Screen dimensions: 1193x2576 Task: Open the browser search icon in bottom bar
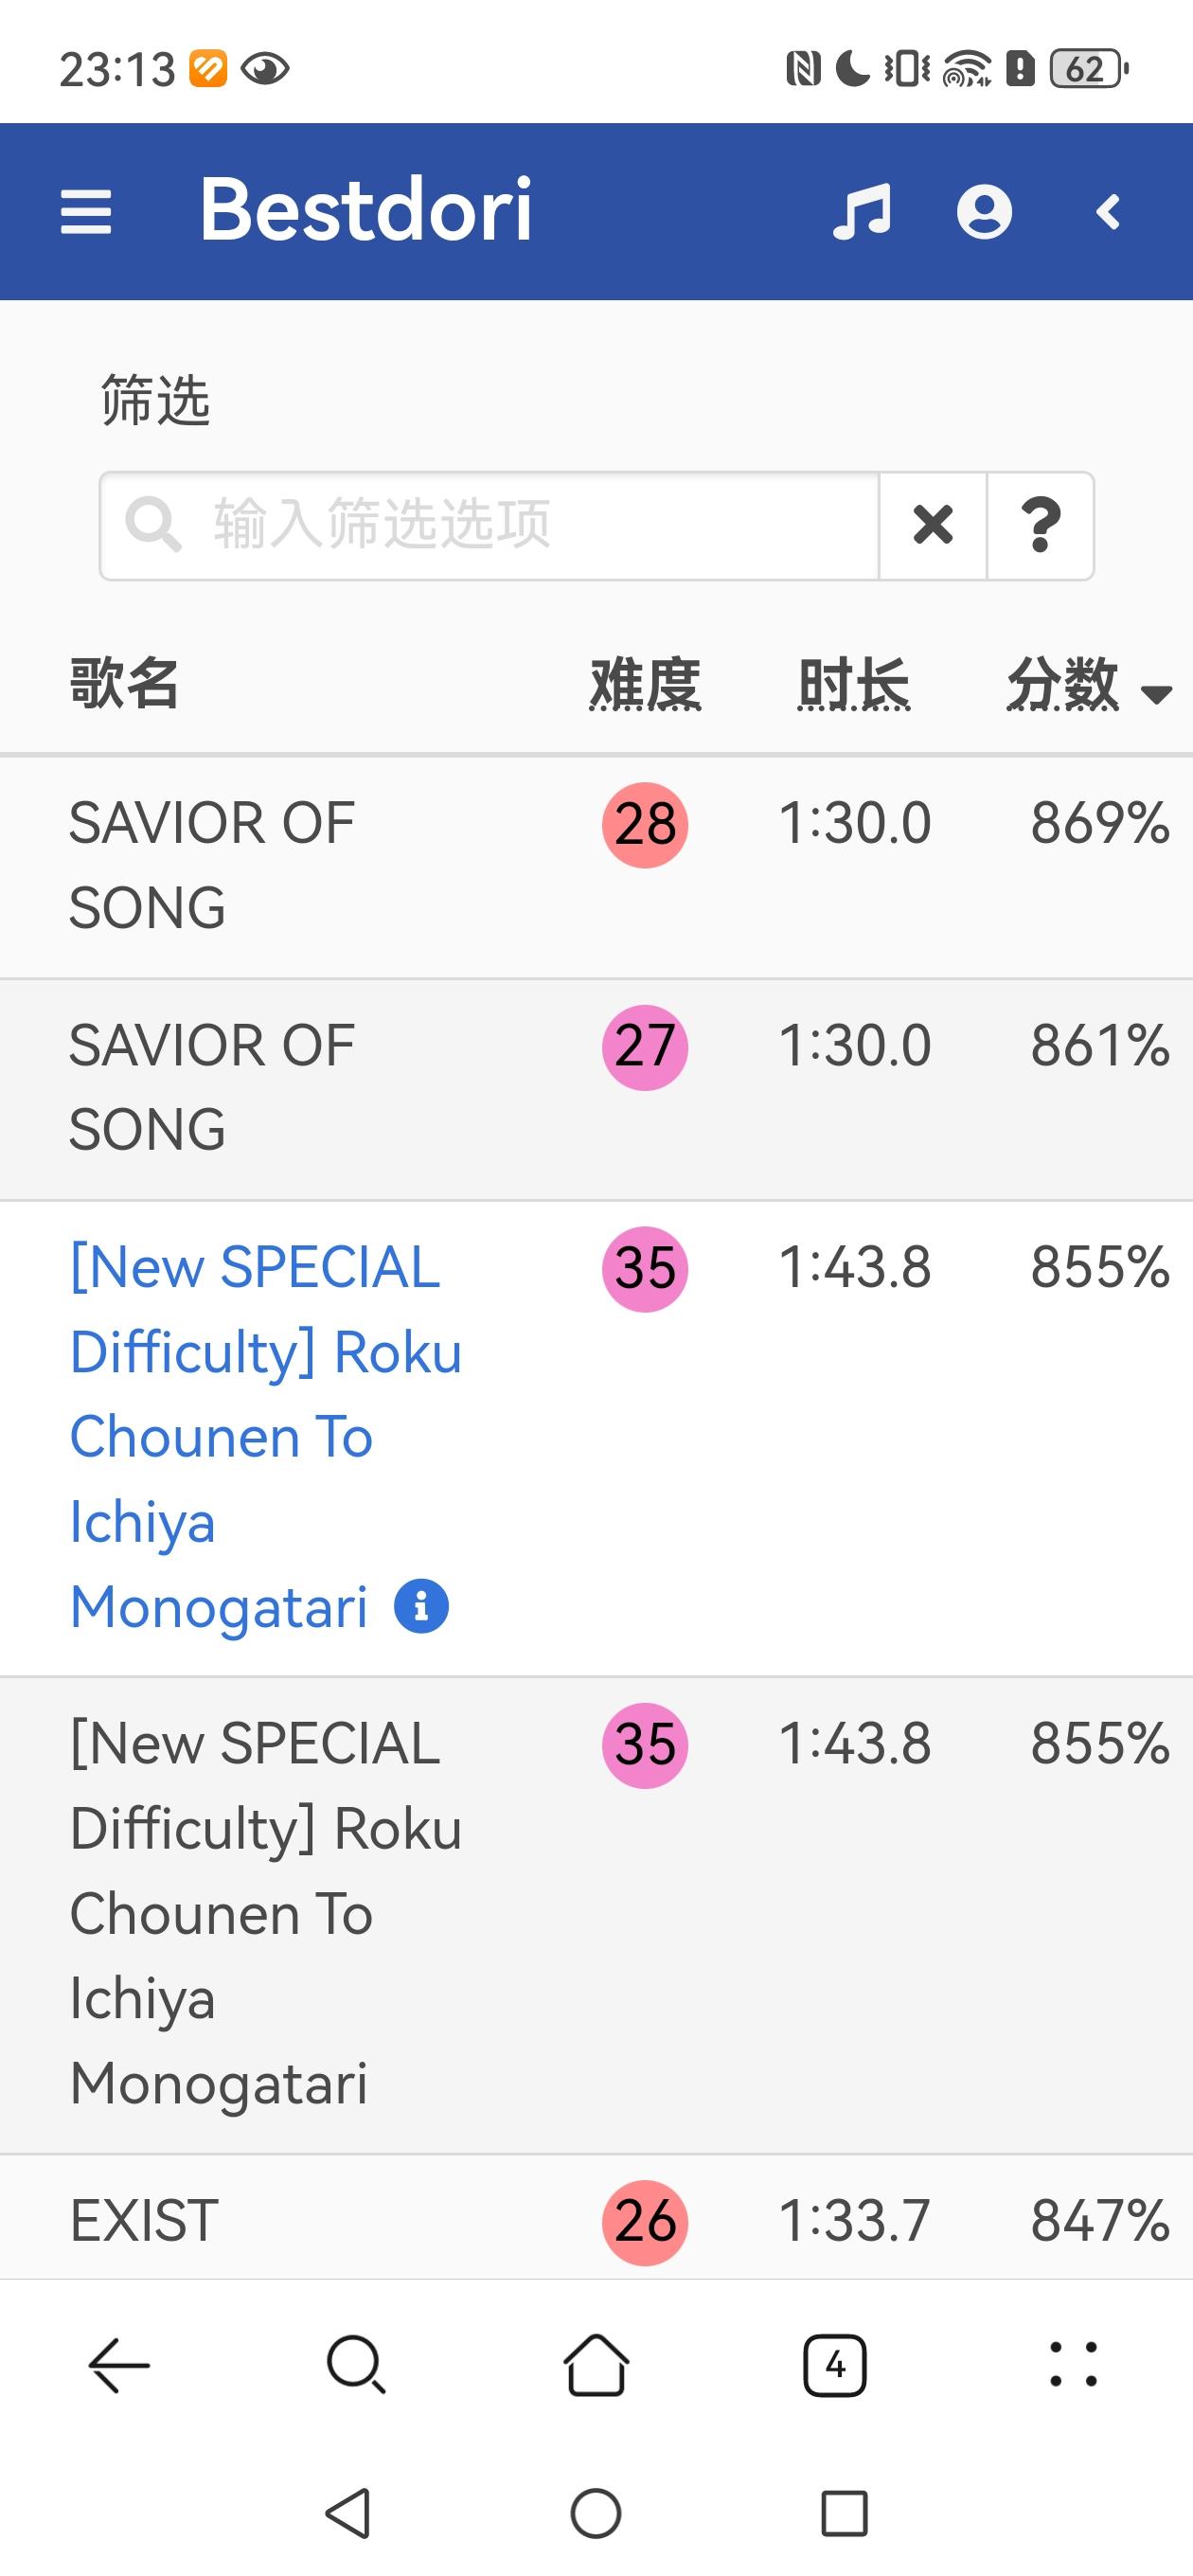point(356,2365)
